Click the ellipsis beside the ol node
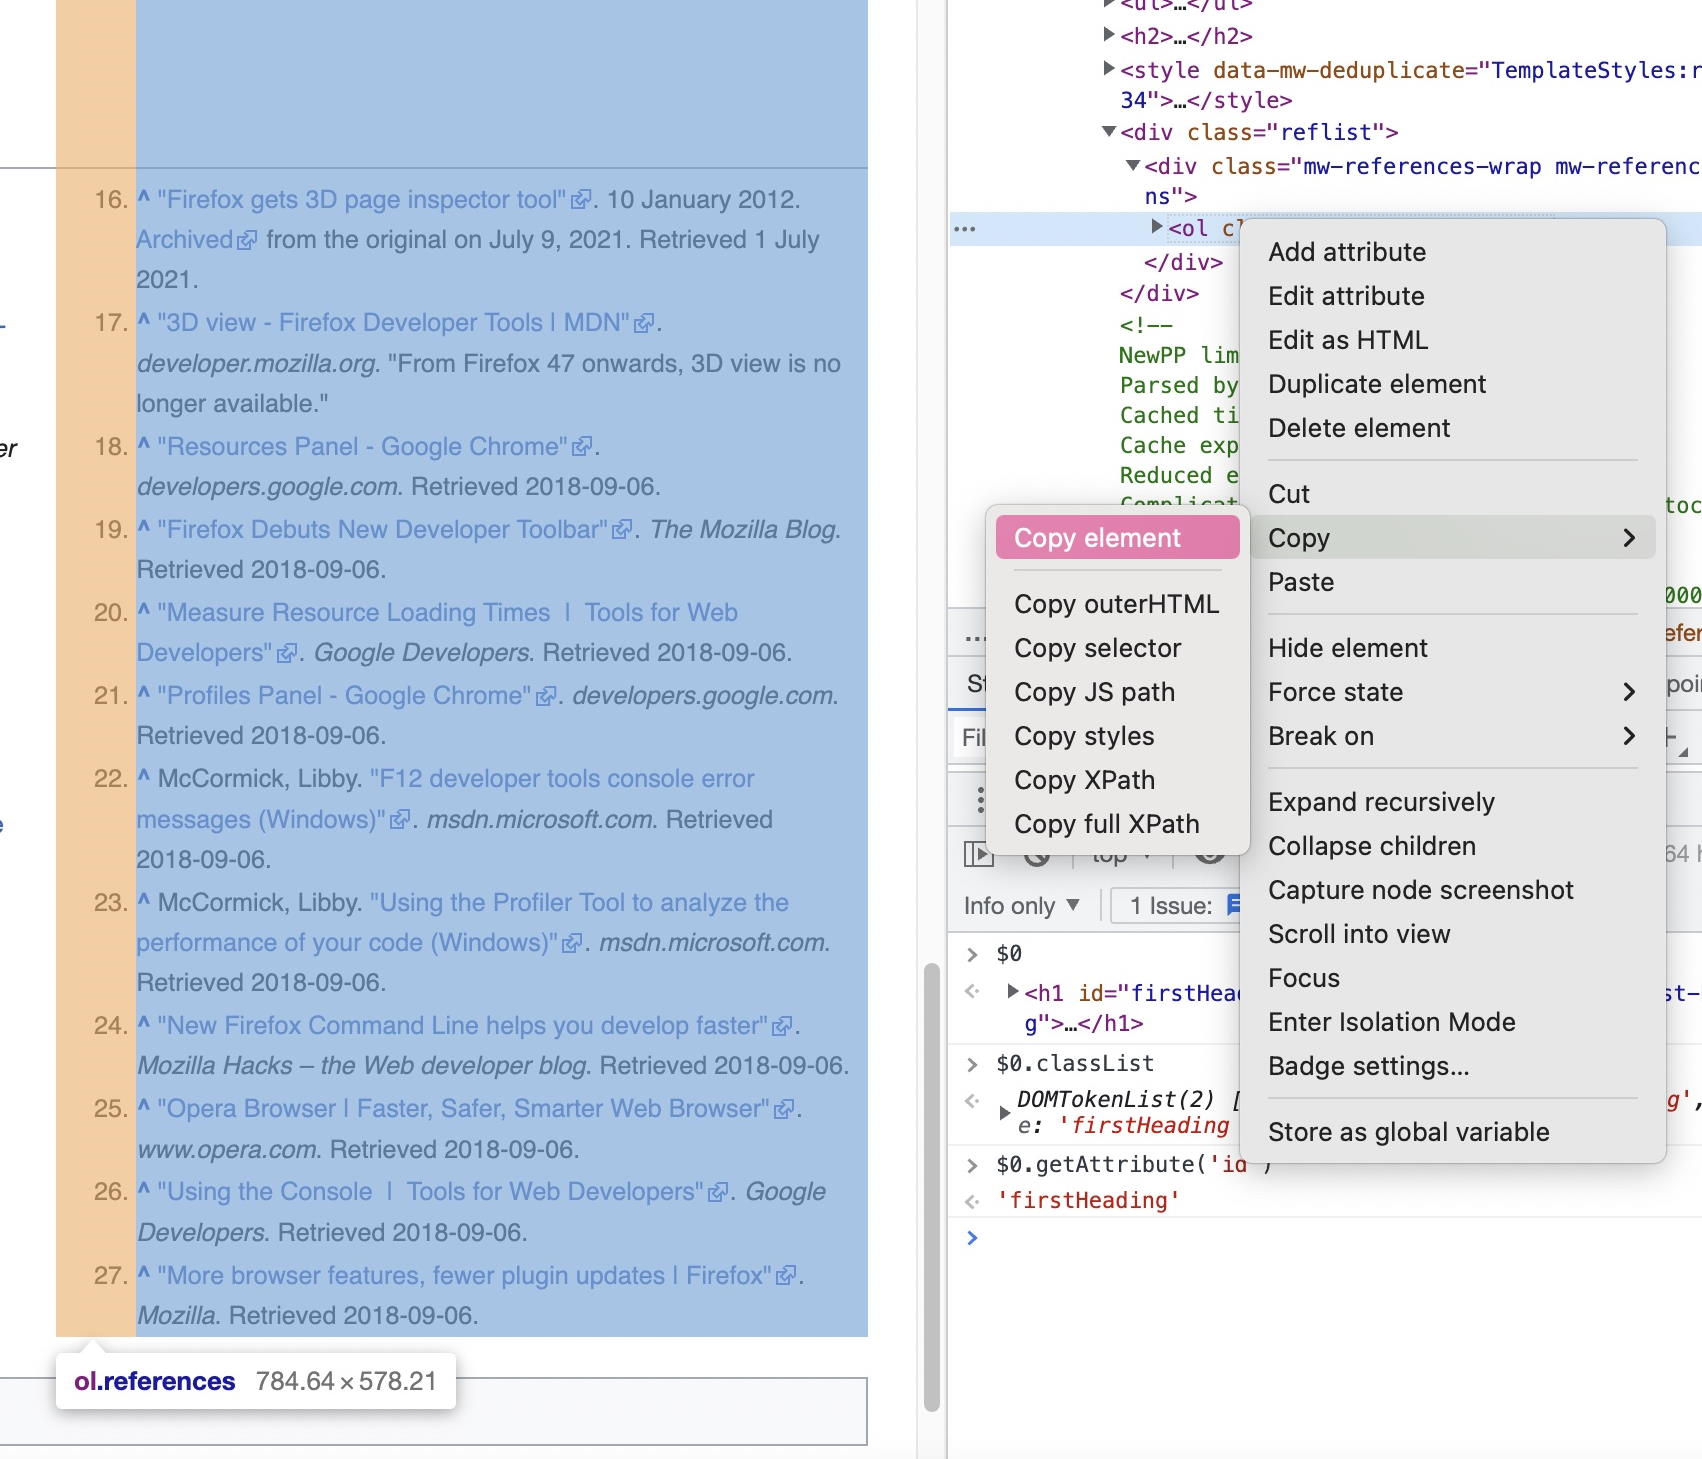This screenshot has height=1459, width=1702. tap(965, 229)
